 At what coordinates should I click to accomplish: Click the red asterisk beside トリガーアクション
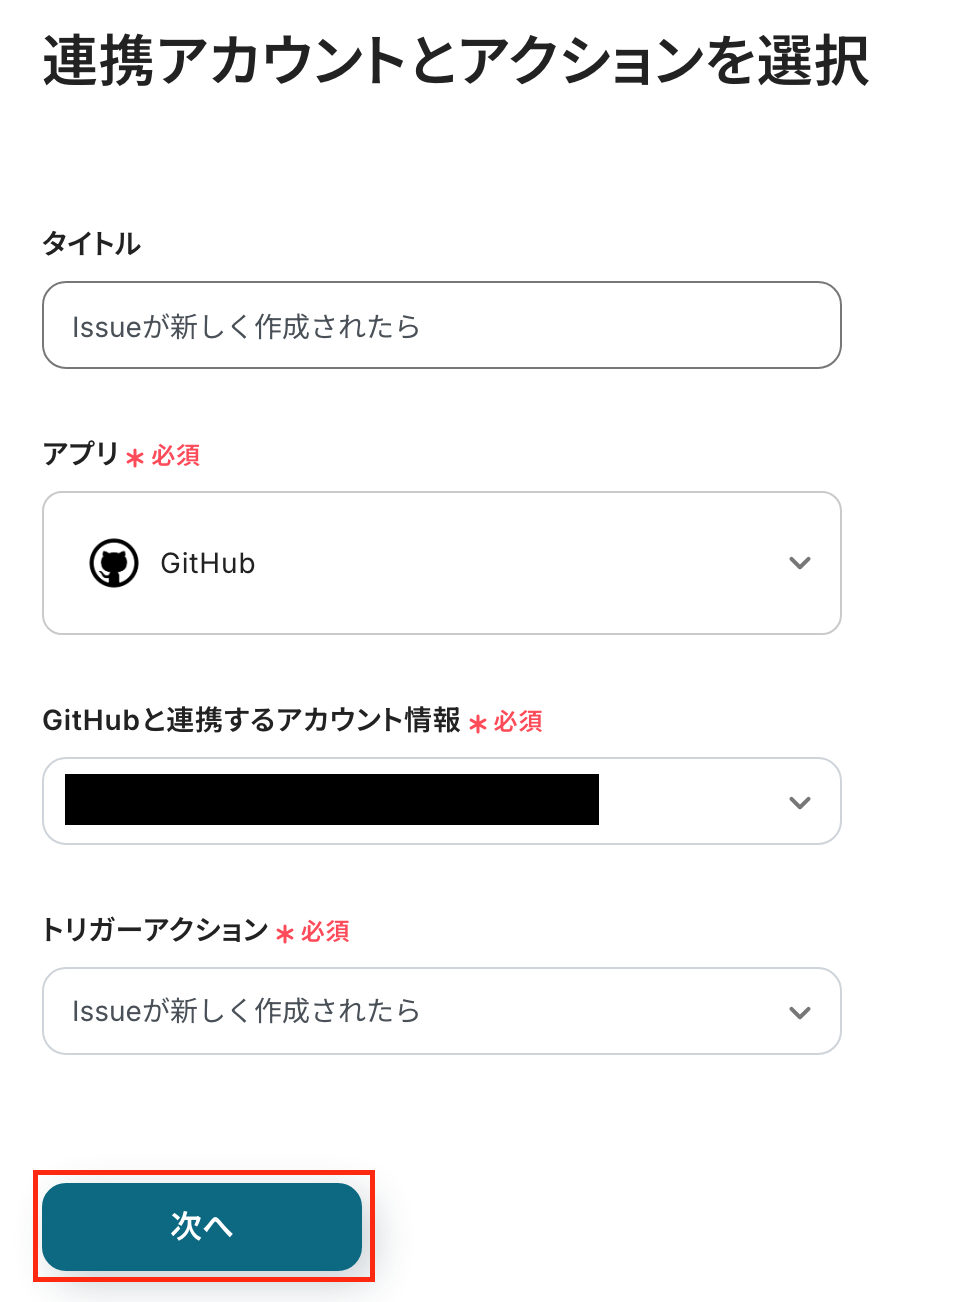tap(285, 934)
